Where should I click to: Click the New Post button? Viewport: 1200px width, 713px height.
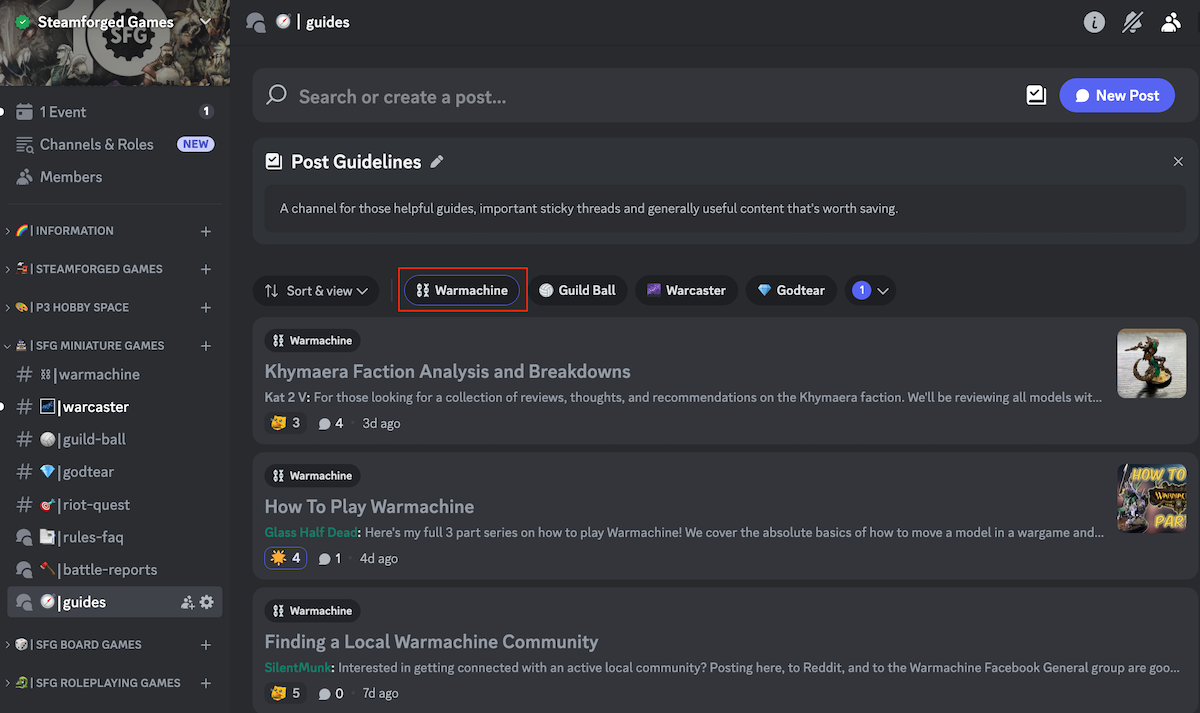click(x=1117, y=96)
